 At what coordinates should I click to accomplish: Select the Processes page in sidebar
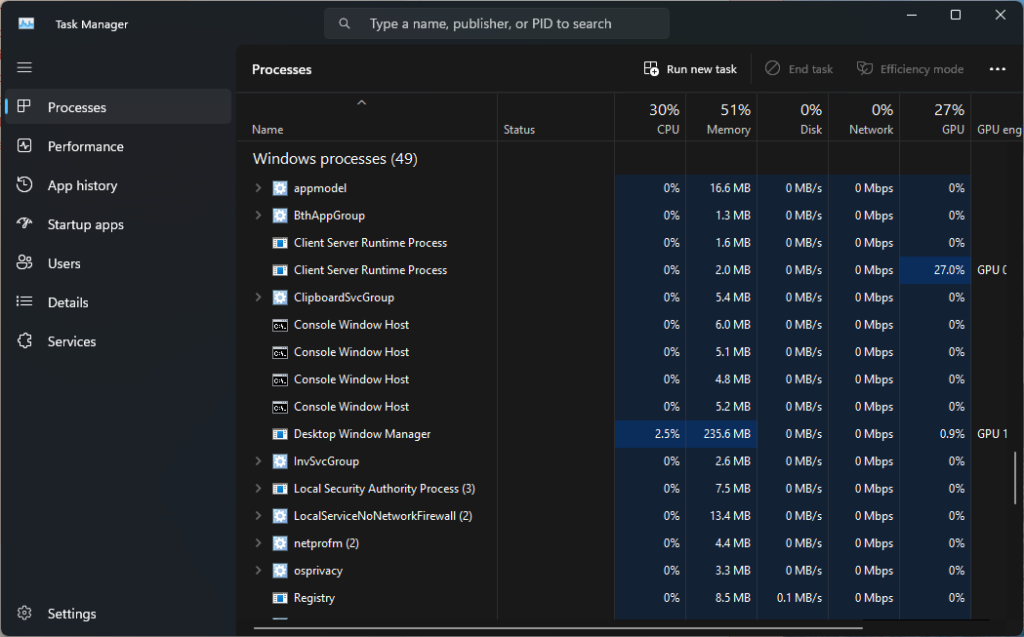click(76, 107)
